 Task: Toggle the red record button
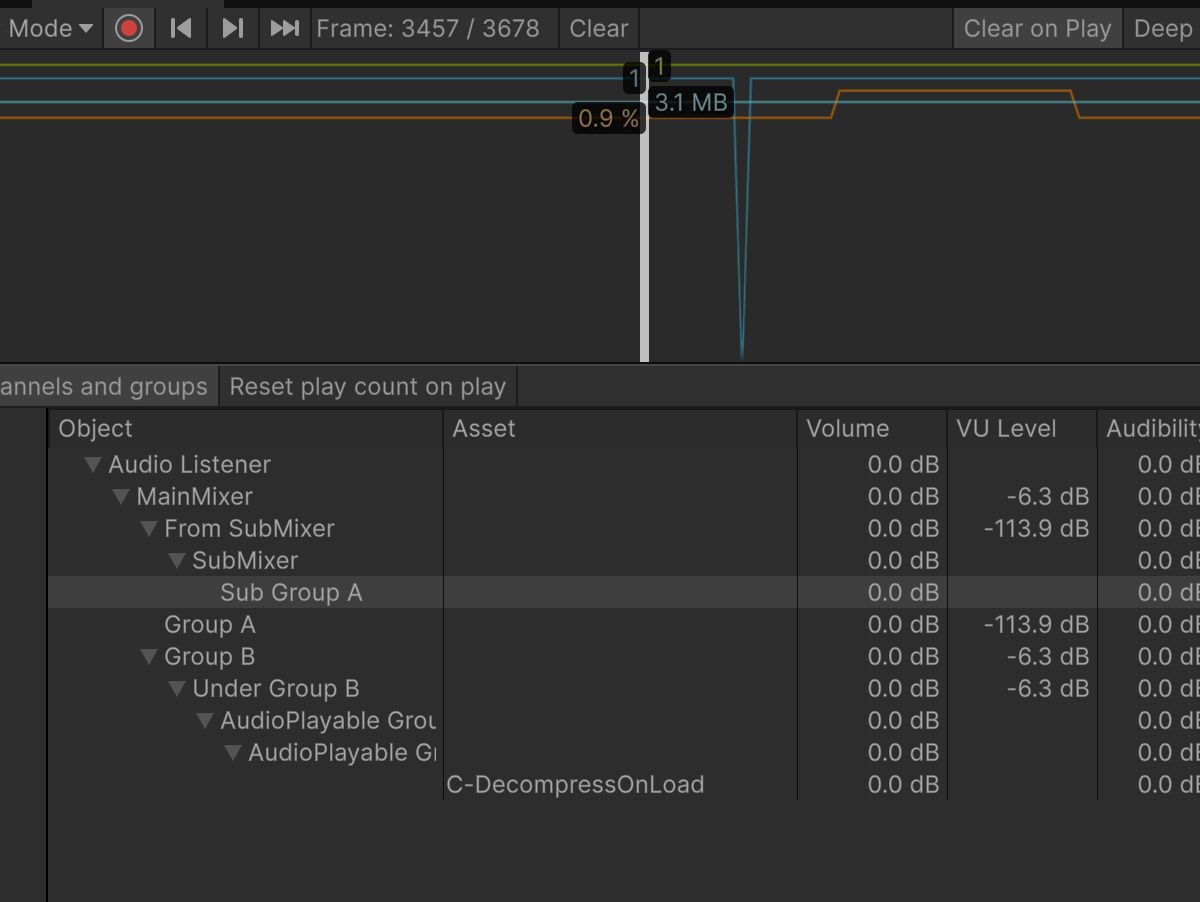[x=128, y=28]
